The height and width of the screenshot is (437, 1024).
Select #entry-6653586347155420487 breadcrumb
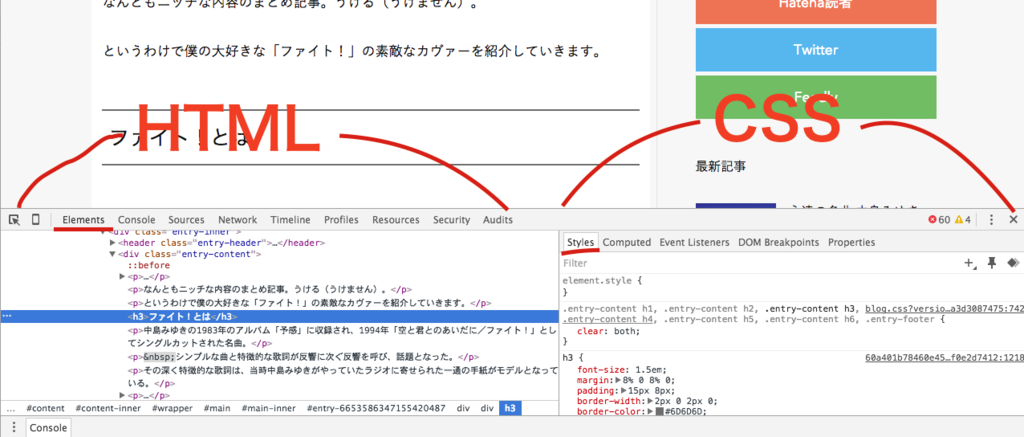[376, 408]
